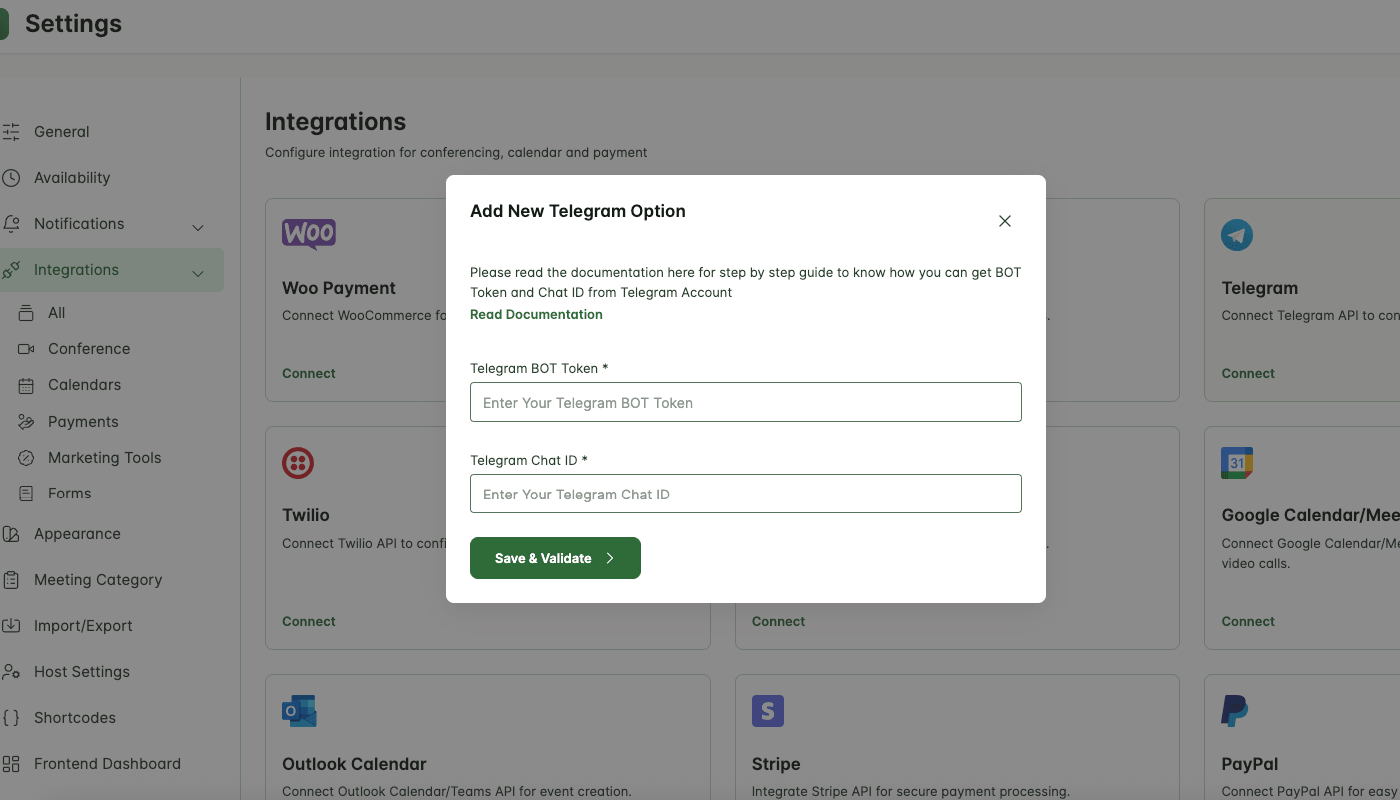Click the Twilio red circle icon
Image resolution: width=1400 pixels, height=800 pixels.
pos(298,463)
